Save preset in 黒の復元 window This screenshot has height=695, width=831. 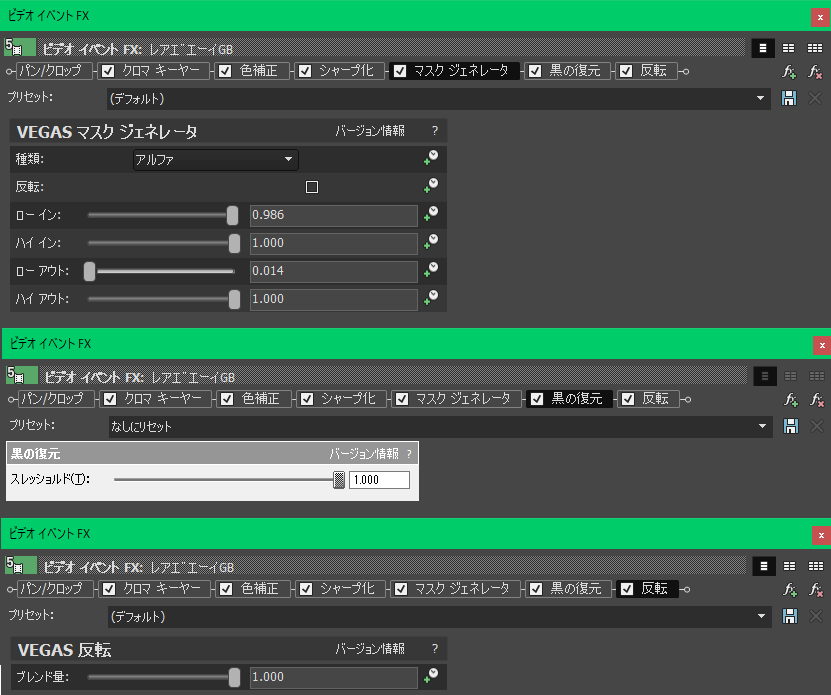tap(791, 426)
